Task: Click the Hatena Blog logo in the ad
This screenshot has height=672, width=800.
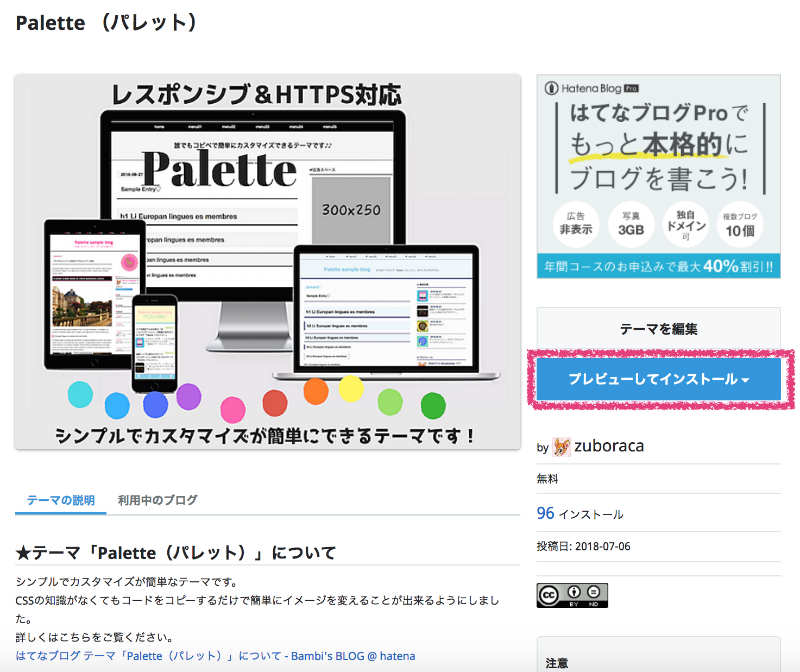Action: point(592,88)
